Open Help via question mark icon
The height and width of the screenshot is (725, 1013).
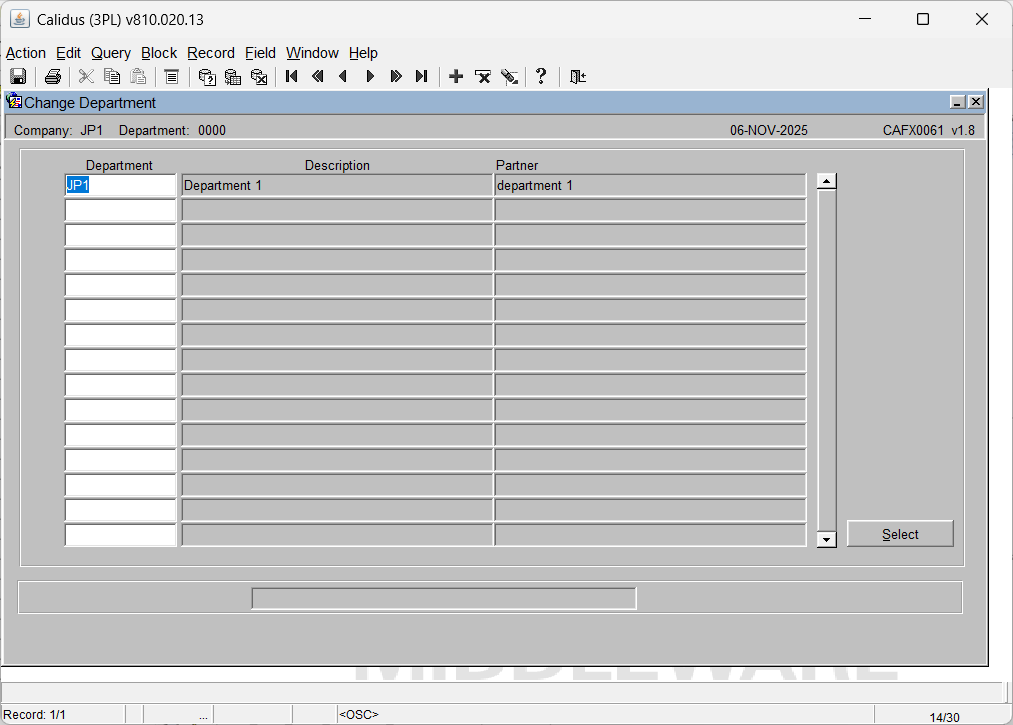[541, 77]
